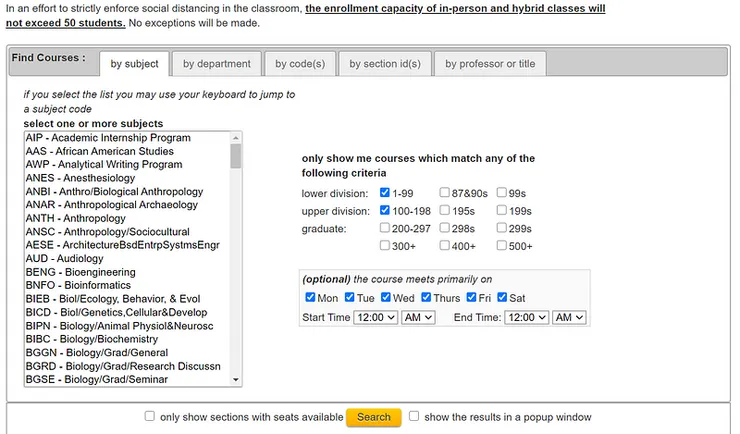Enable the graduate 200-297 checkbox

[387, 228]
